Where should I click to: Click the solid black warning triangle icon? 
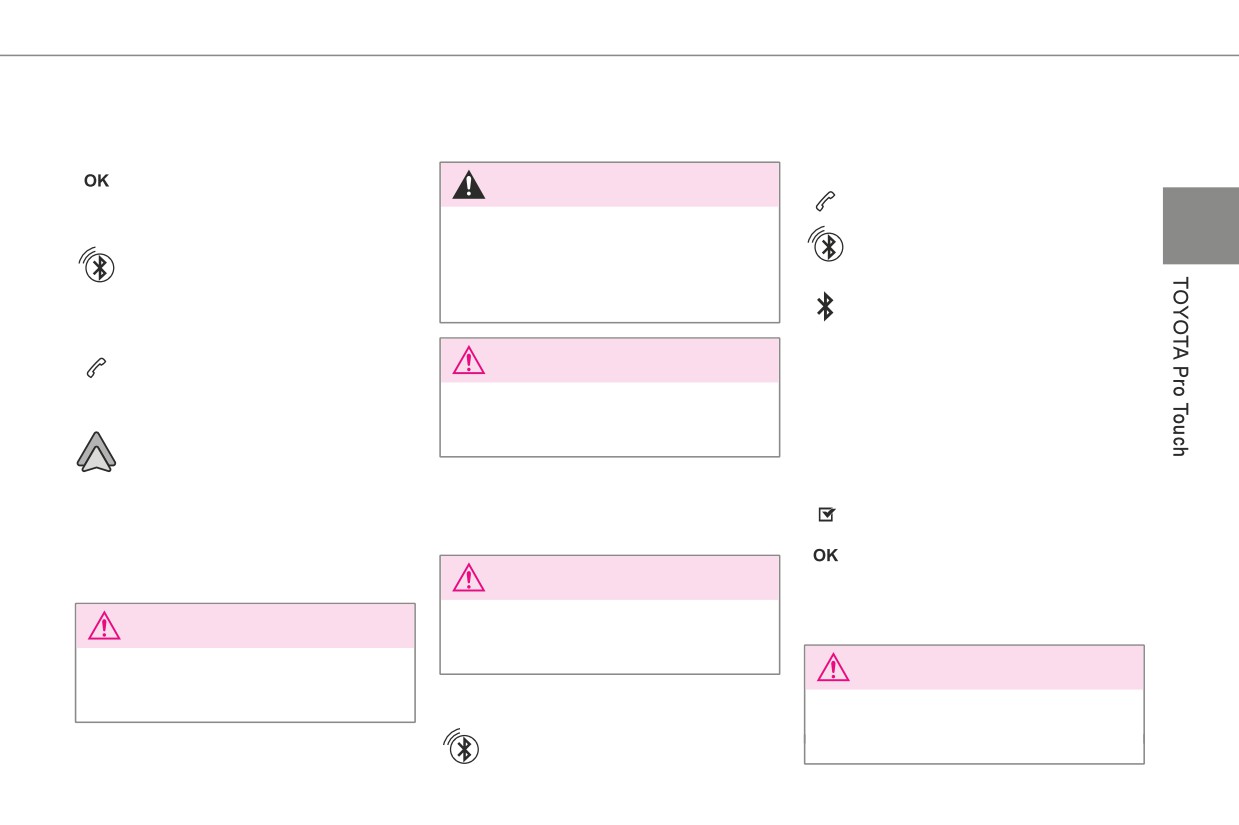click(468, 185)
